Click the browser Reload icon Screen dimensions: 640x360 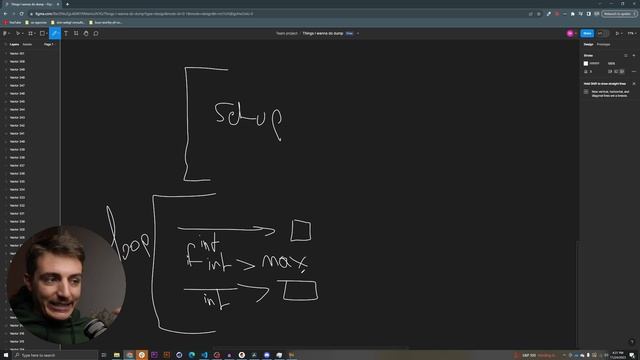21,14
